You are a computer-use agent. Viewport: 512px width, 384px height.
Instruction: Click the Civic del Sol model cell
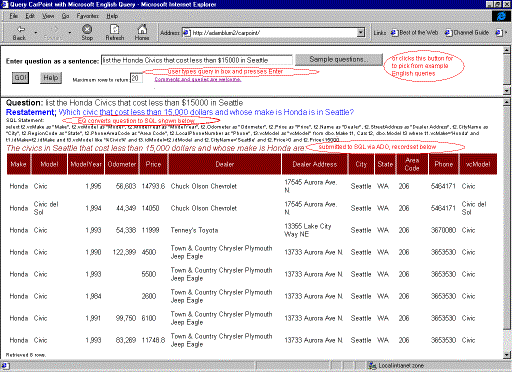tap(46, 208)
